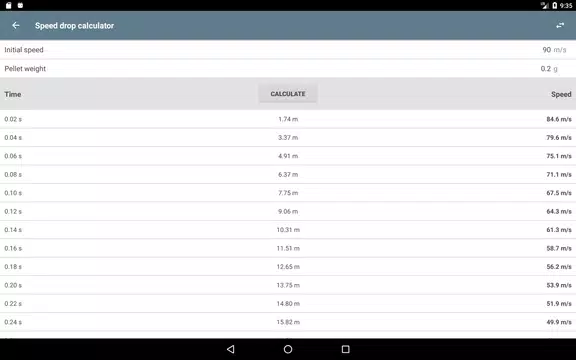Screen dimensions: 576x360
Task: Select the 58.7 m/s speed cell
Action: tap(559, 248)
